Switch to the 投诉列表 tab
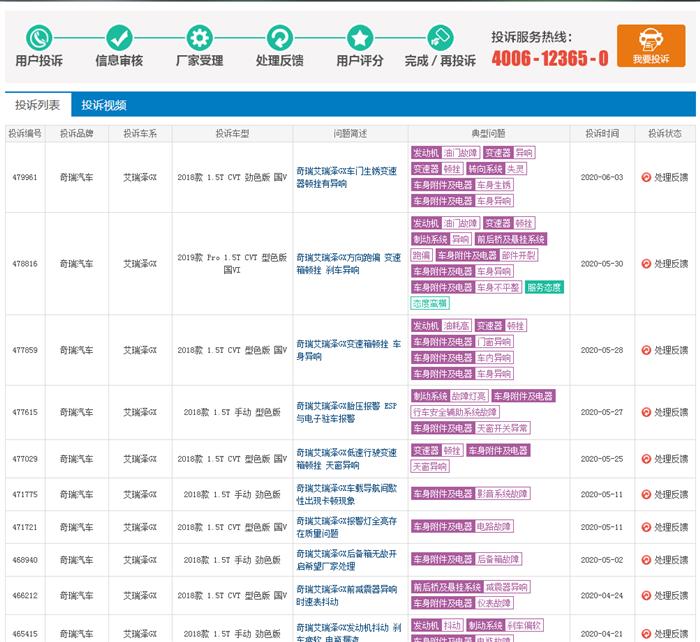The height and width of the screenshot is (642, 700). coord(38,105)
